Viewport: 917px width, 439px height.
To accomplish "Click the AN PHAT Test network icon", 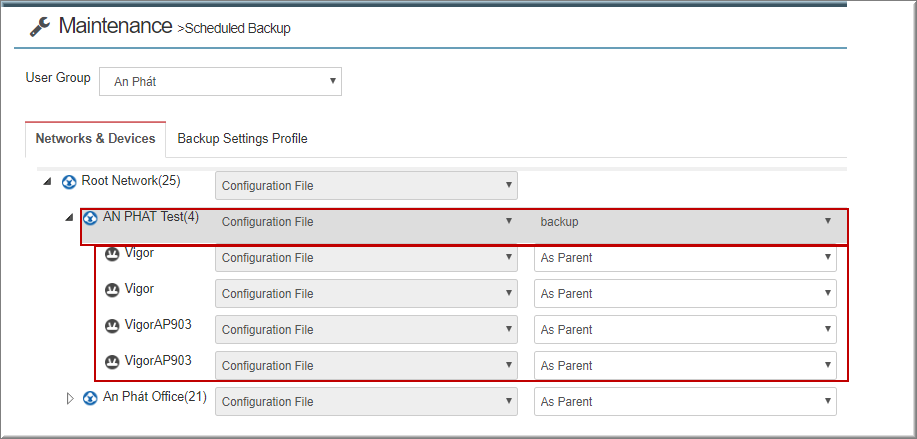I will (90, 218).
